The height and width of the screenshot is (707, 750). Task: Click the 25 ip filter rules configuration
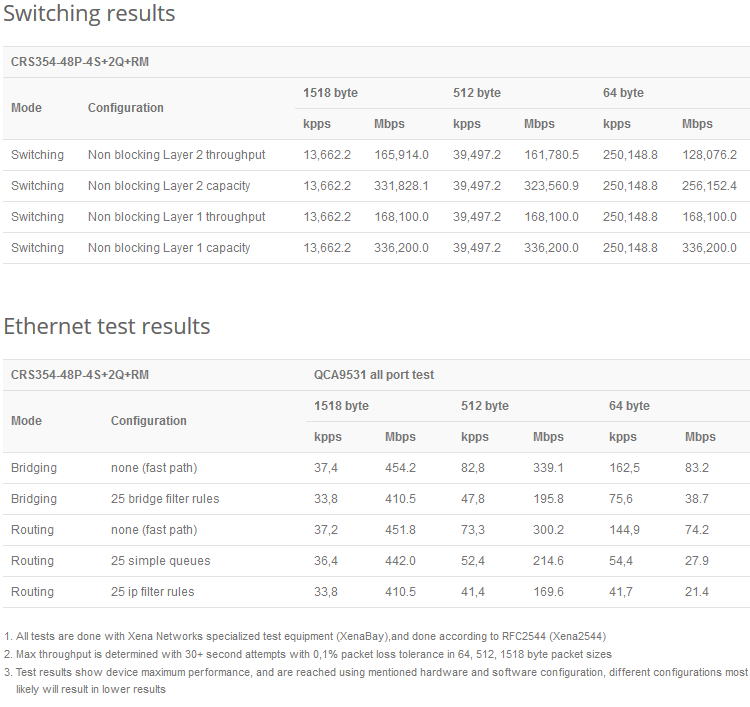[153, 592]
